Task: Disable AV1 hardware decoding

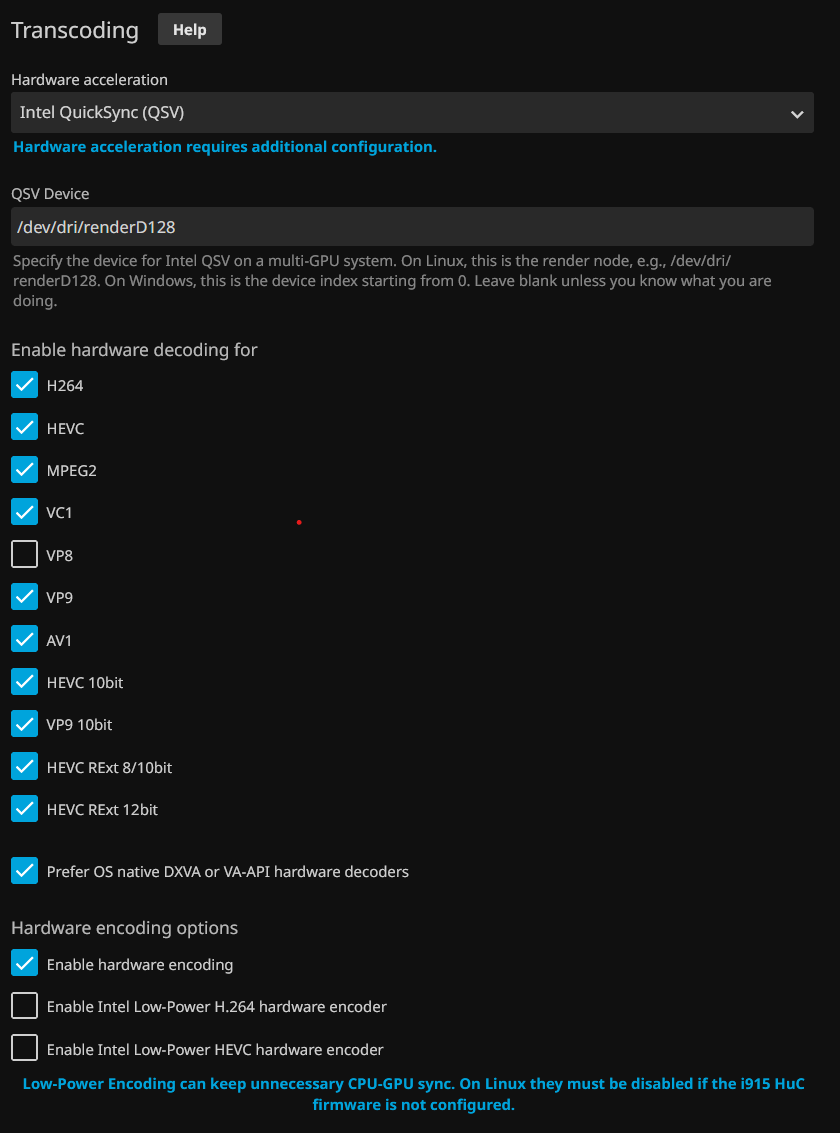Action: click(x=24, y=639)
